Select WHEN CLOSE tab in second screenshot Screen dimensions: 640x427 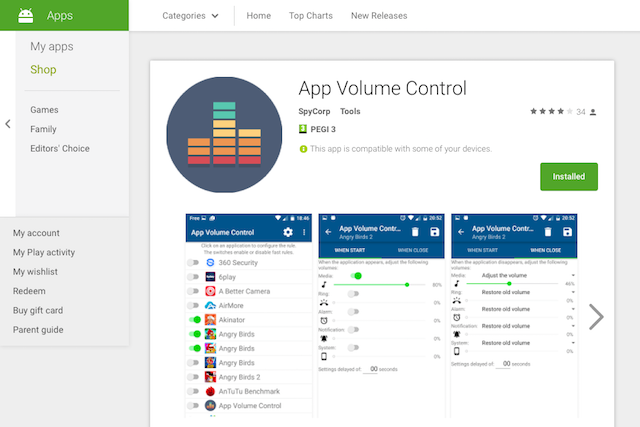[x=413, y=250]
